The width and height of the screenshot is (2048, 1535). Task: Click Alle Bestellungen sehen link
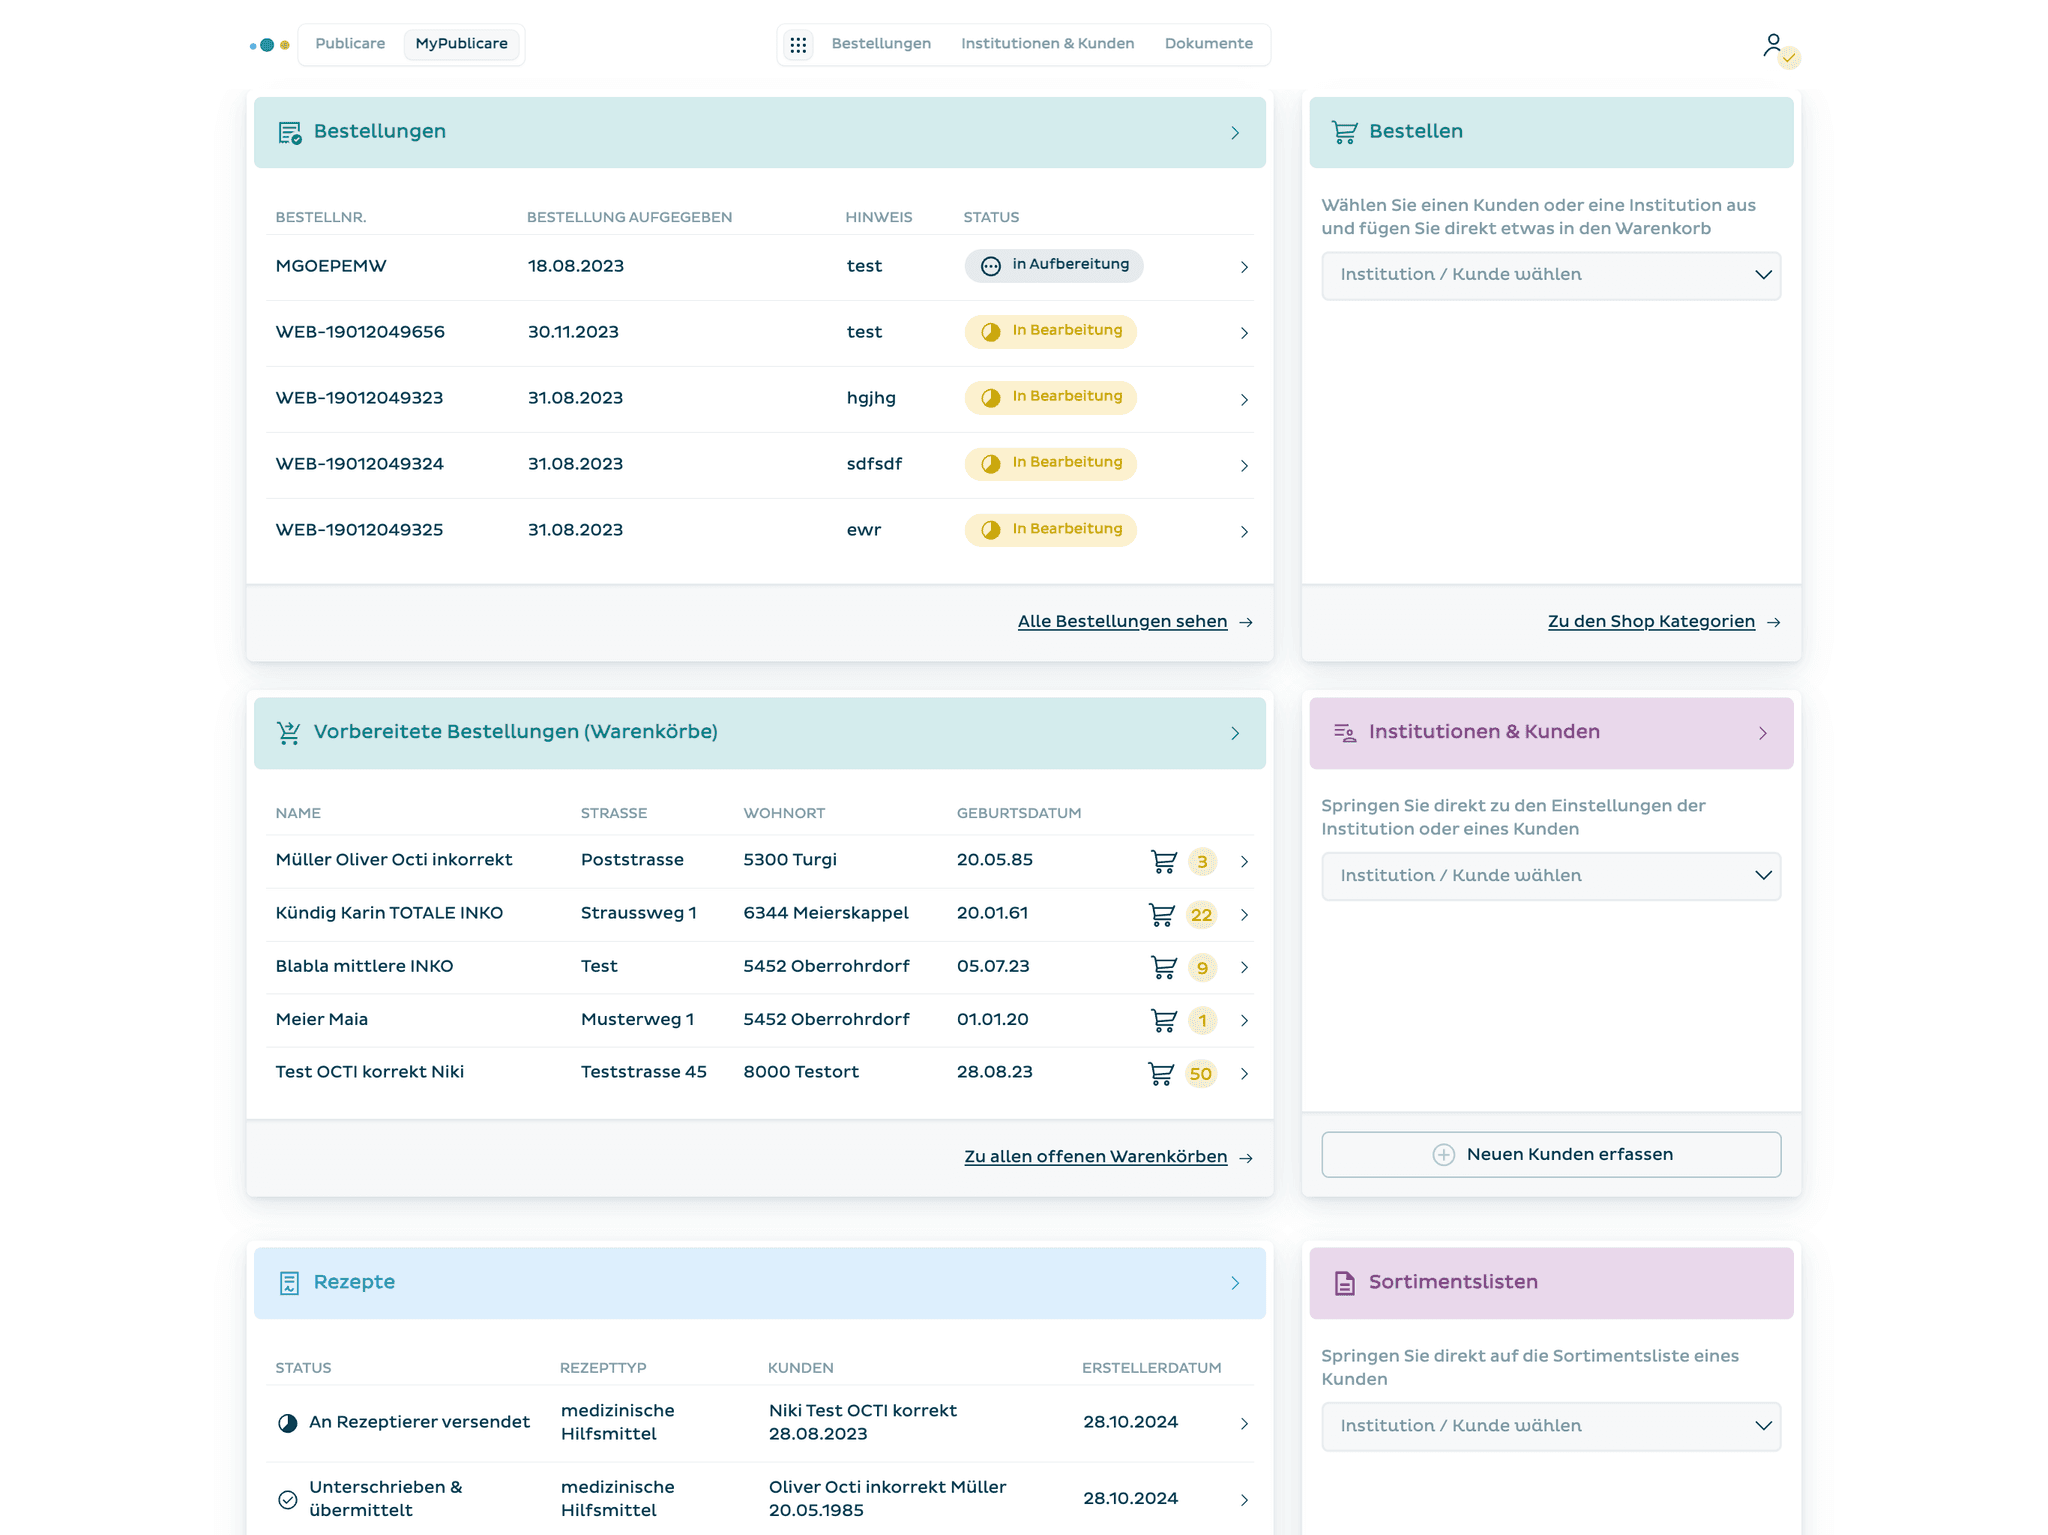[x=1122, y=621]
